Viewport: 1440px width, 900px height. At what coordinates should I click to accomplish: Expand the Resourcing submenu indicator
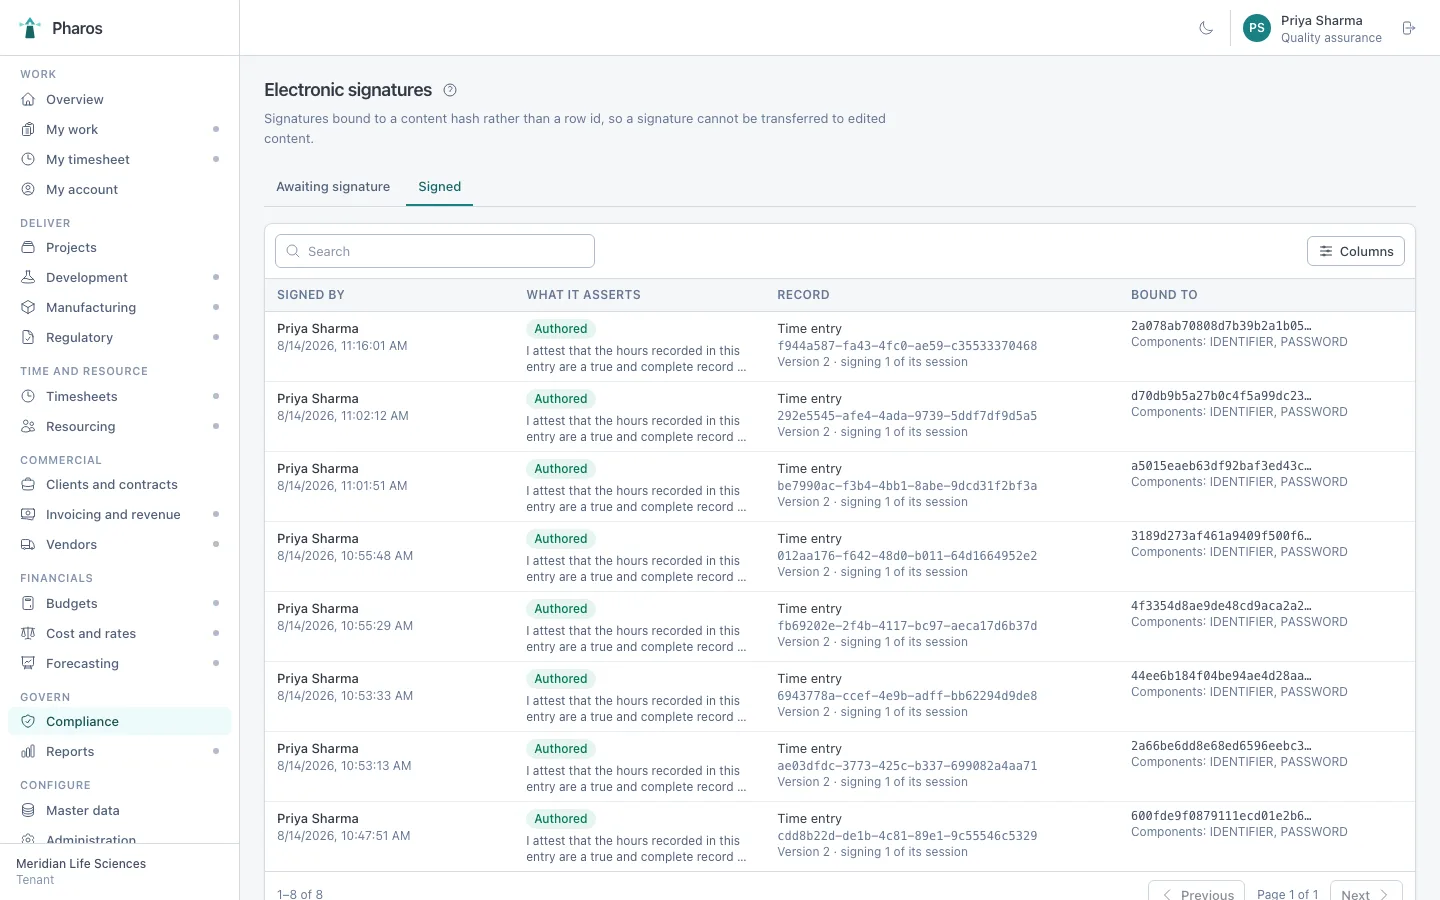(x=216, y=426)
